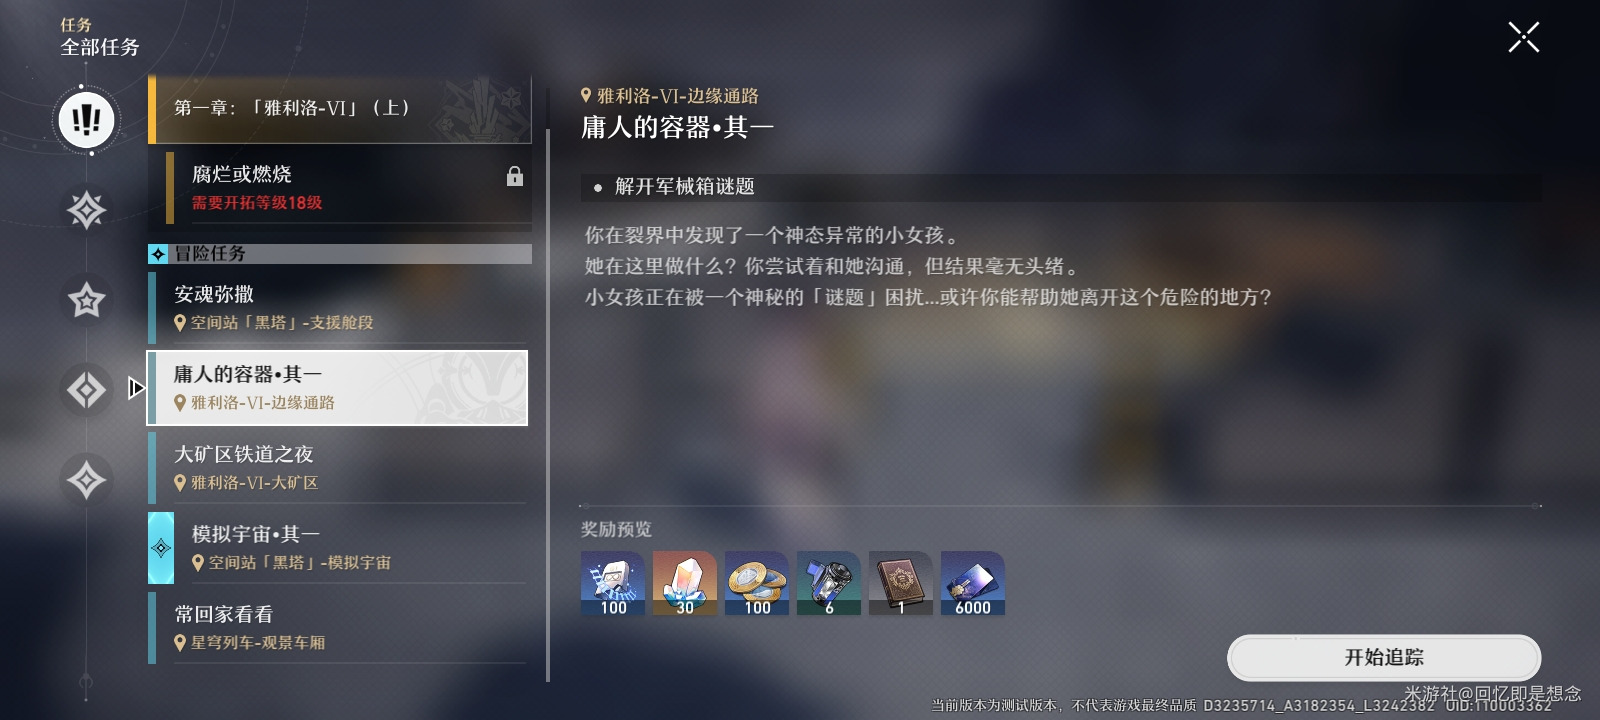
Task: Inspect the canister reward showing 6
Action: 829,583
